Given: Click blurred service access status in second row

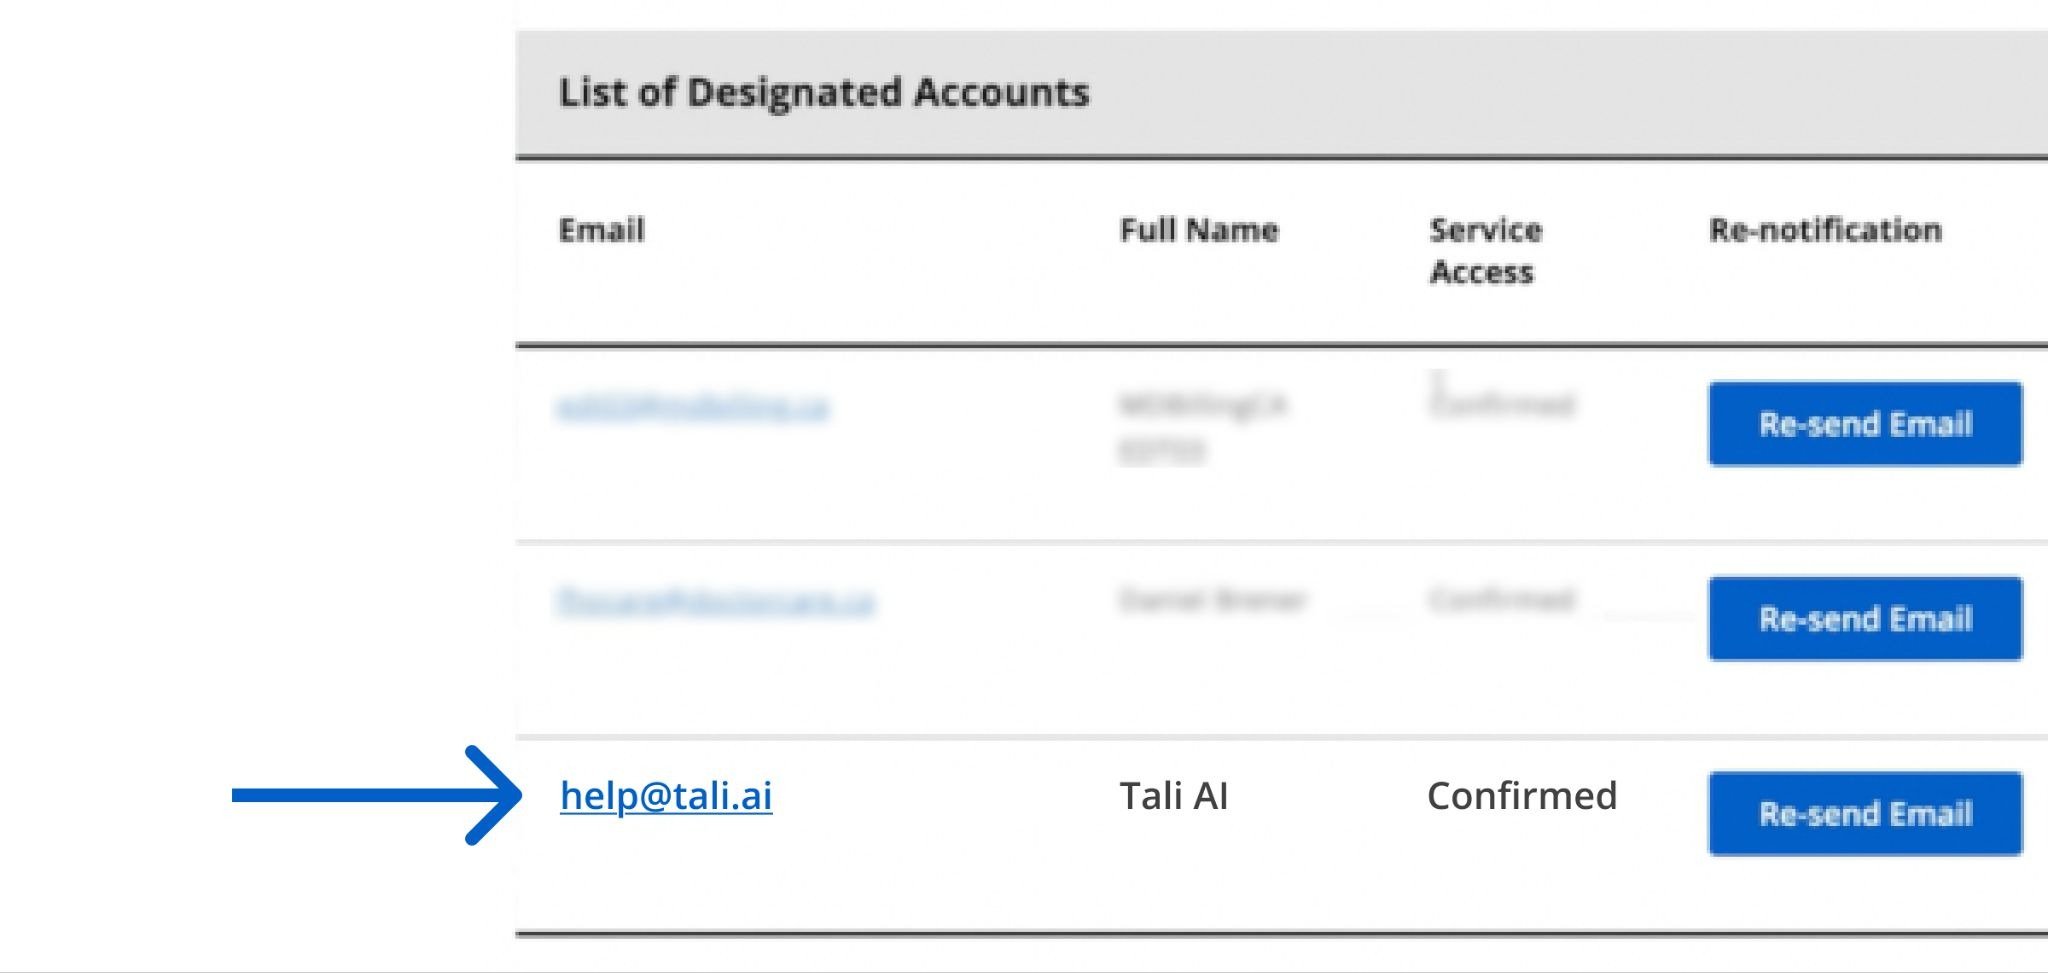Looking at the screenshot, I should click(x=1502, y=600).
